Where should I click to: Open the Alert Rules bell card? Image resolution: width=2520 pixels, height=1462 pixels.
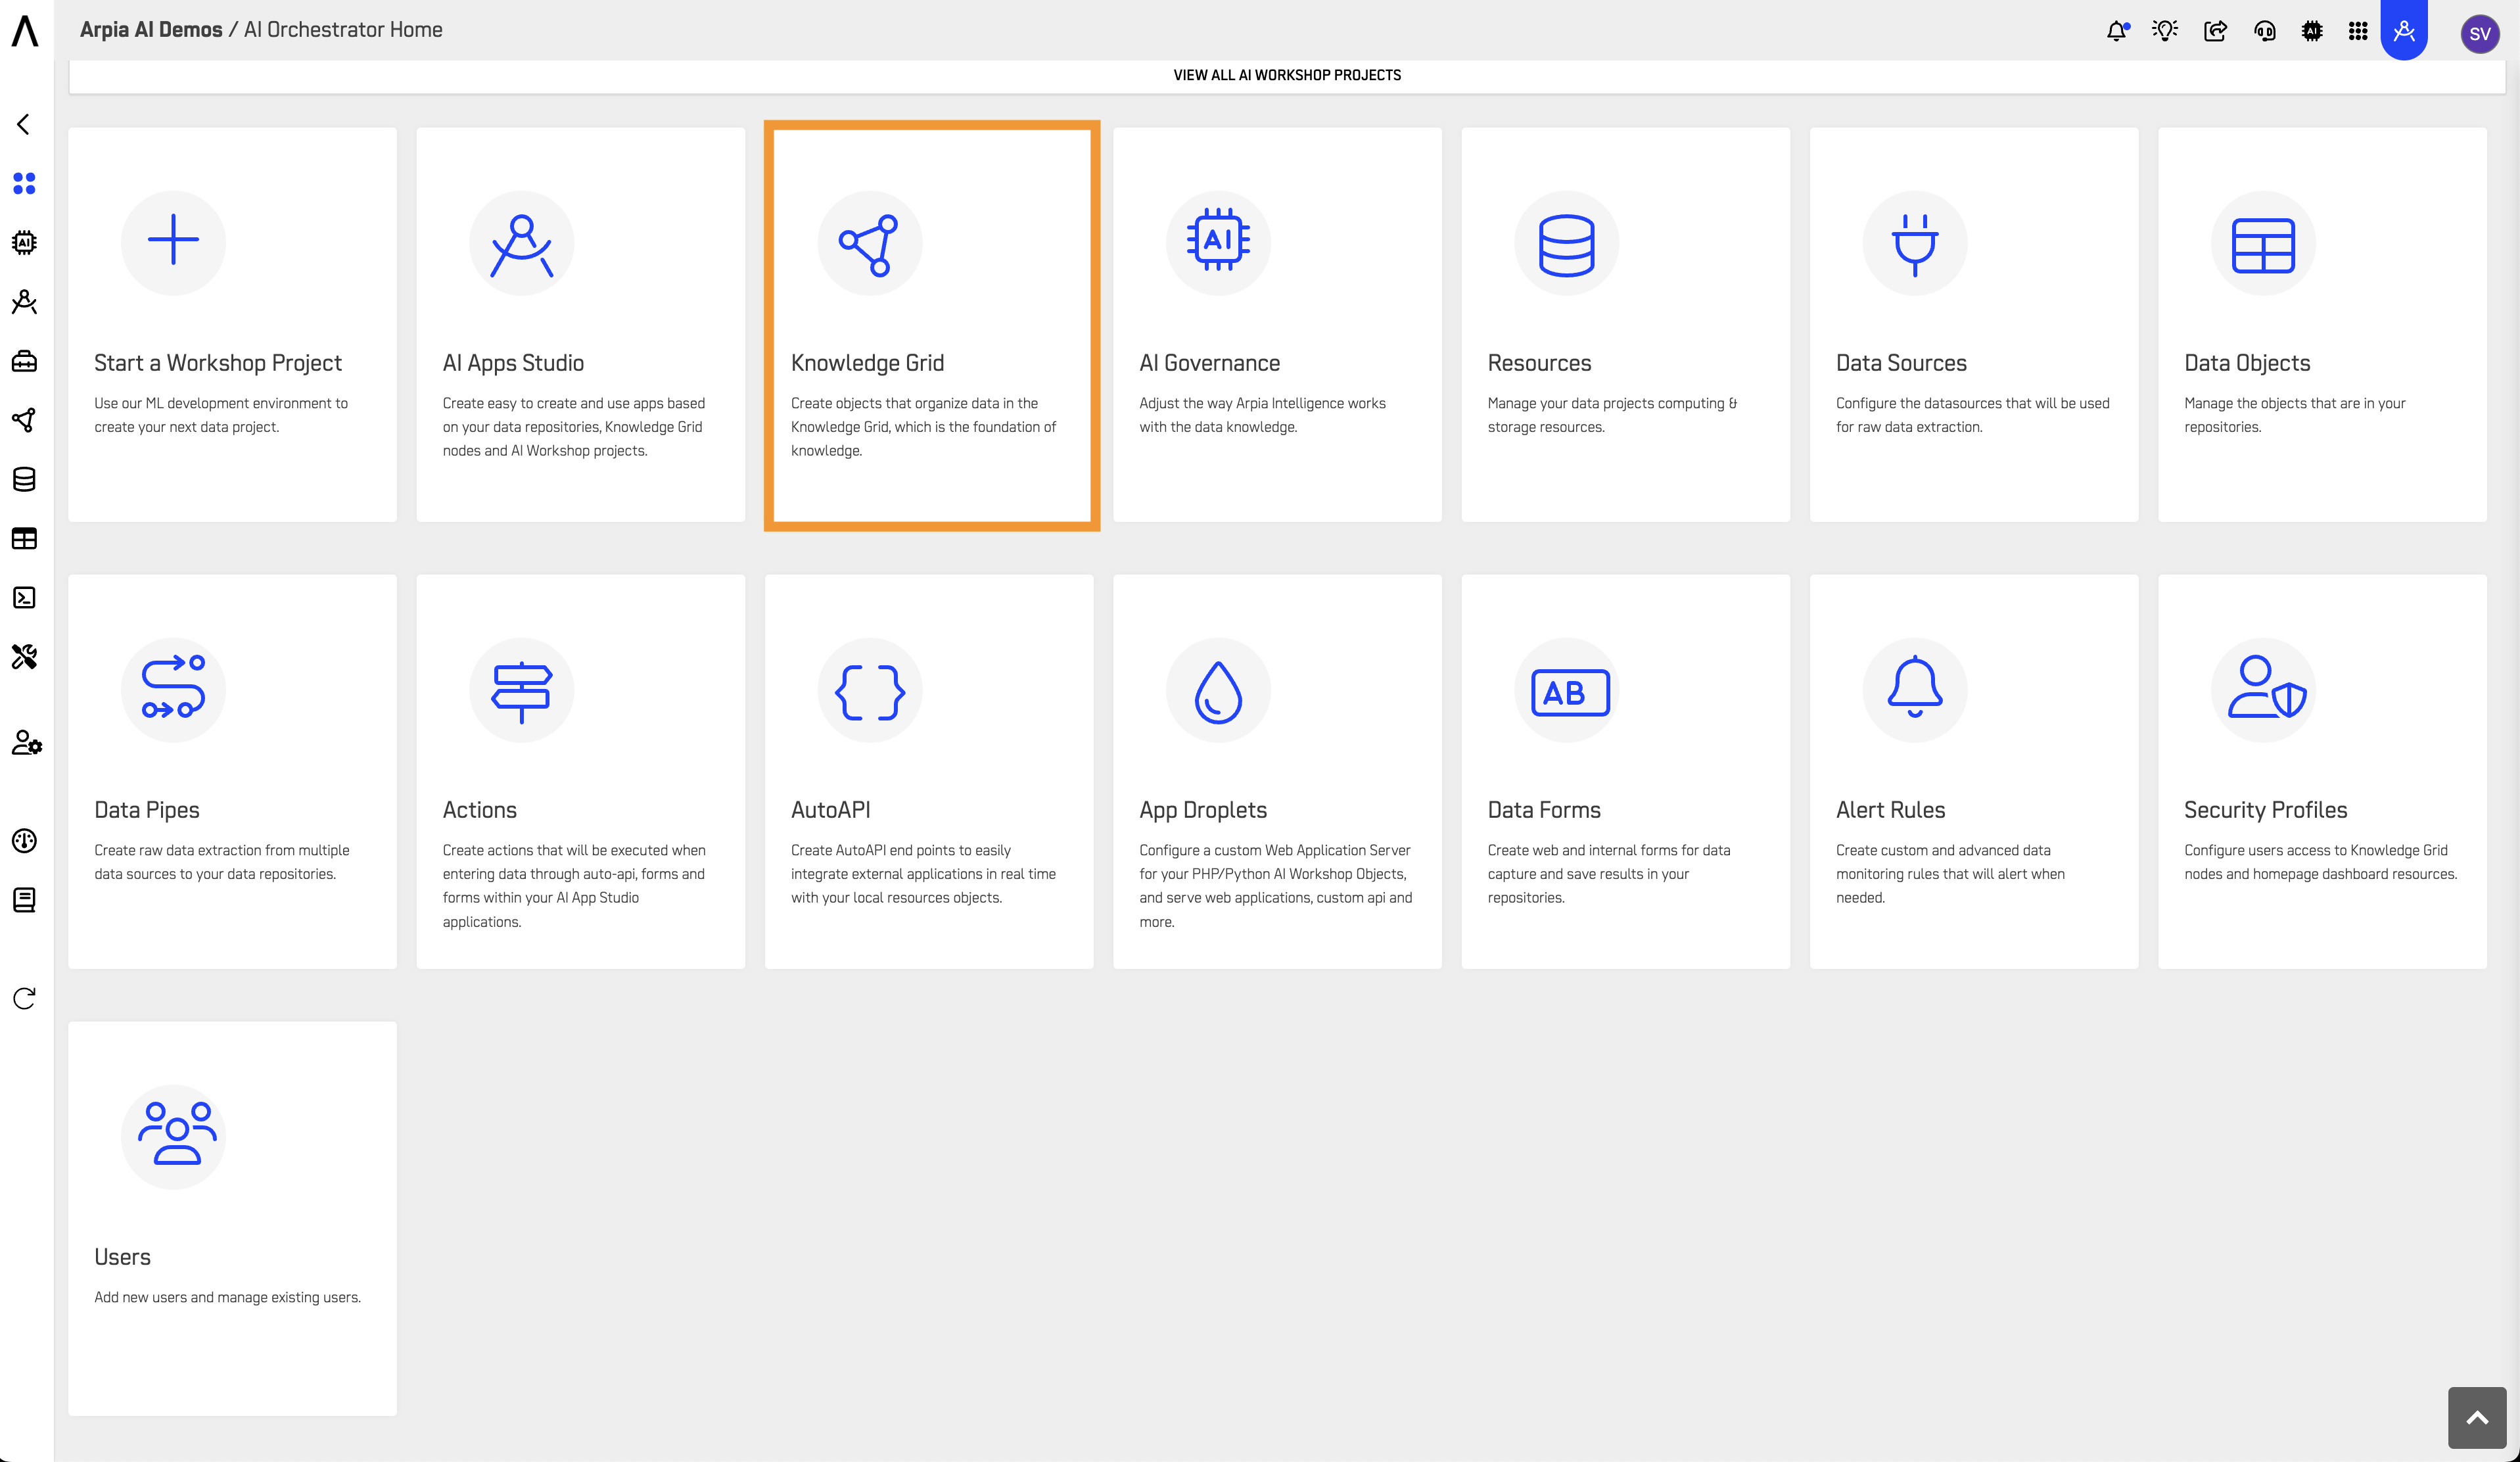click(x=1973, y=771)
